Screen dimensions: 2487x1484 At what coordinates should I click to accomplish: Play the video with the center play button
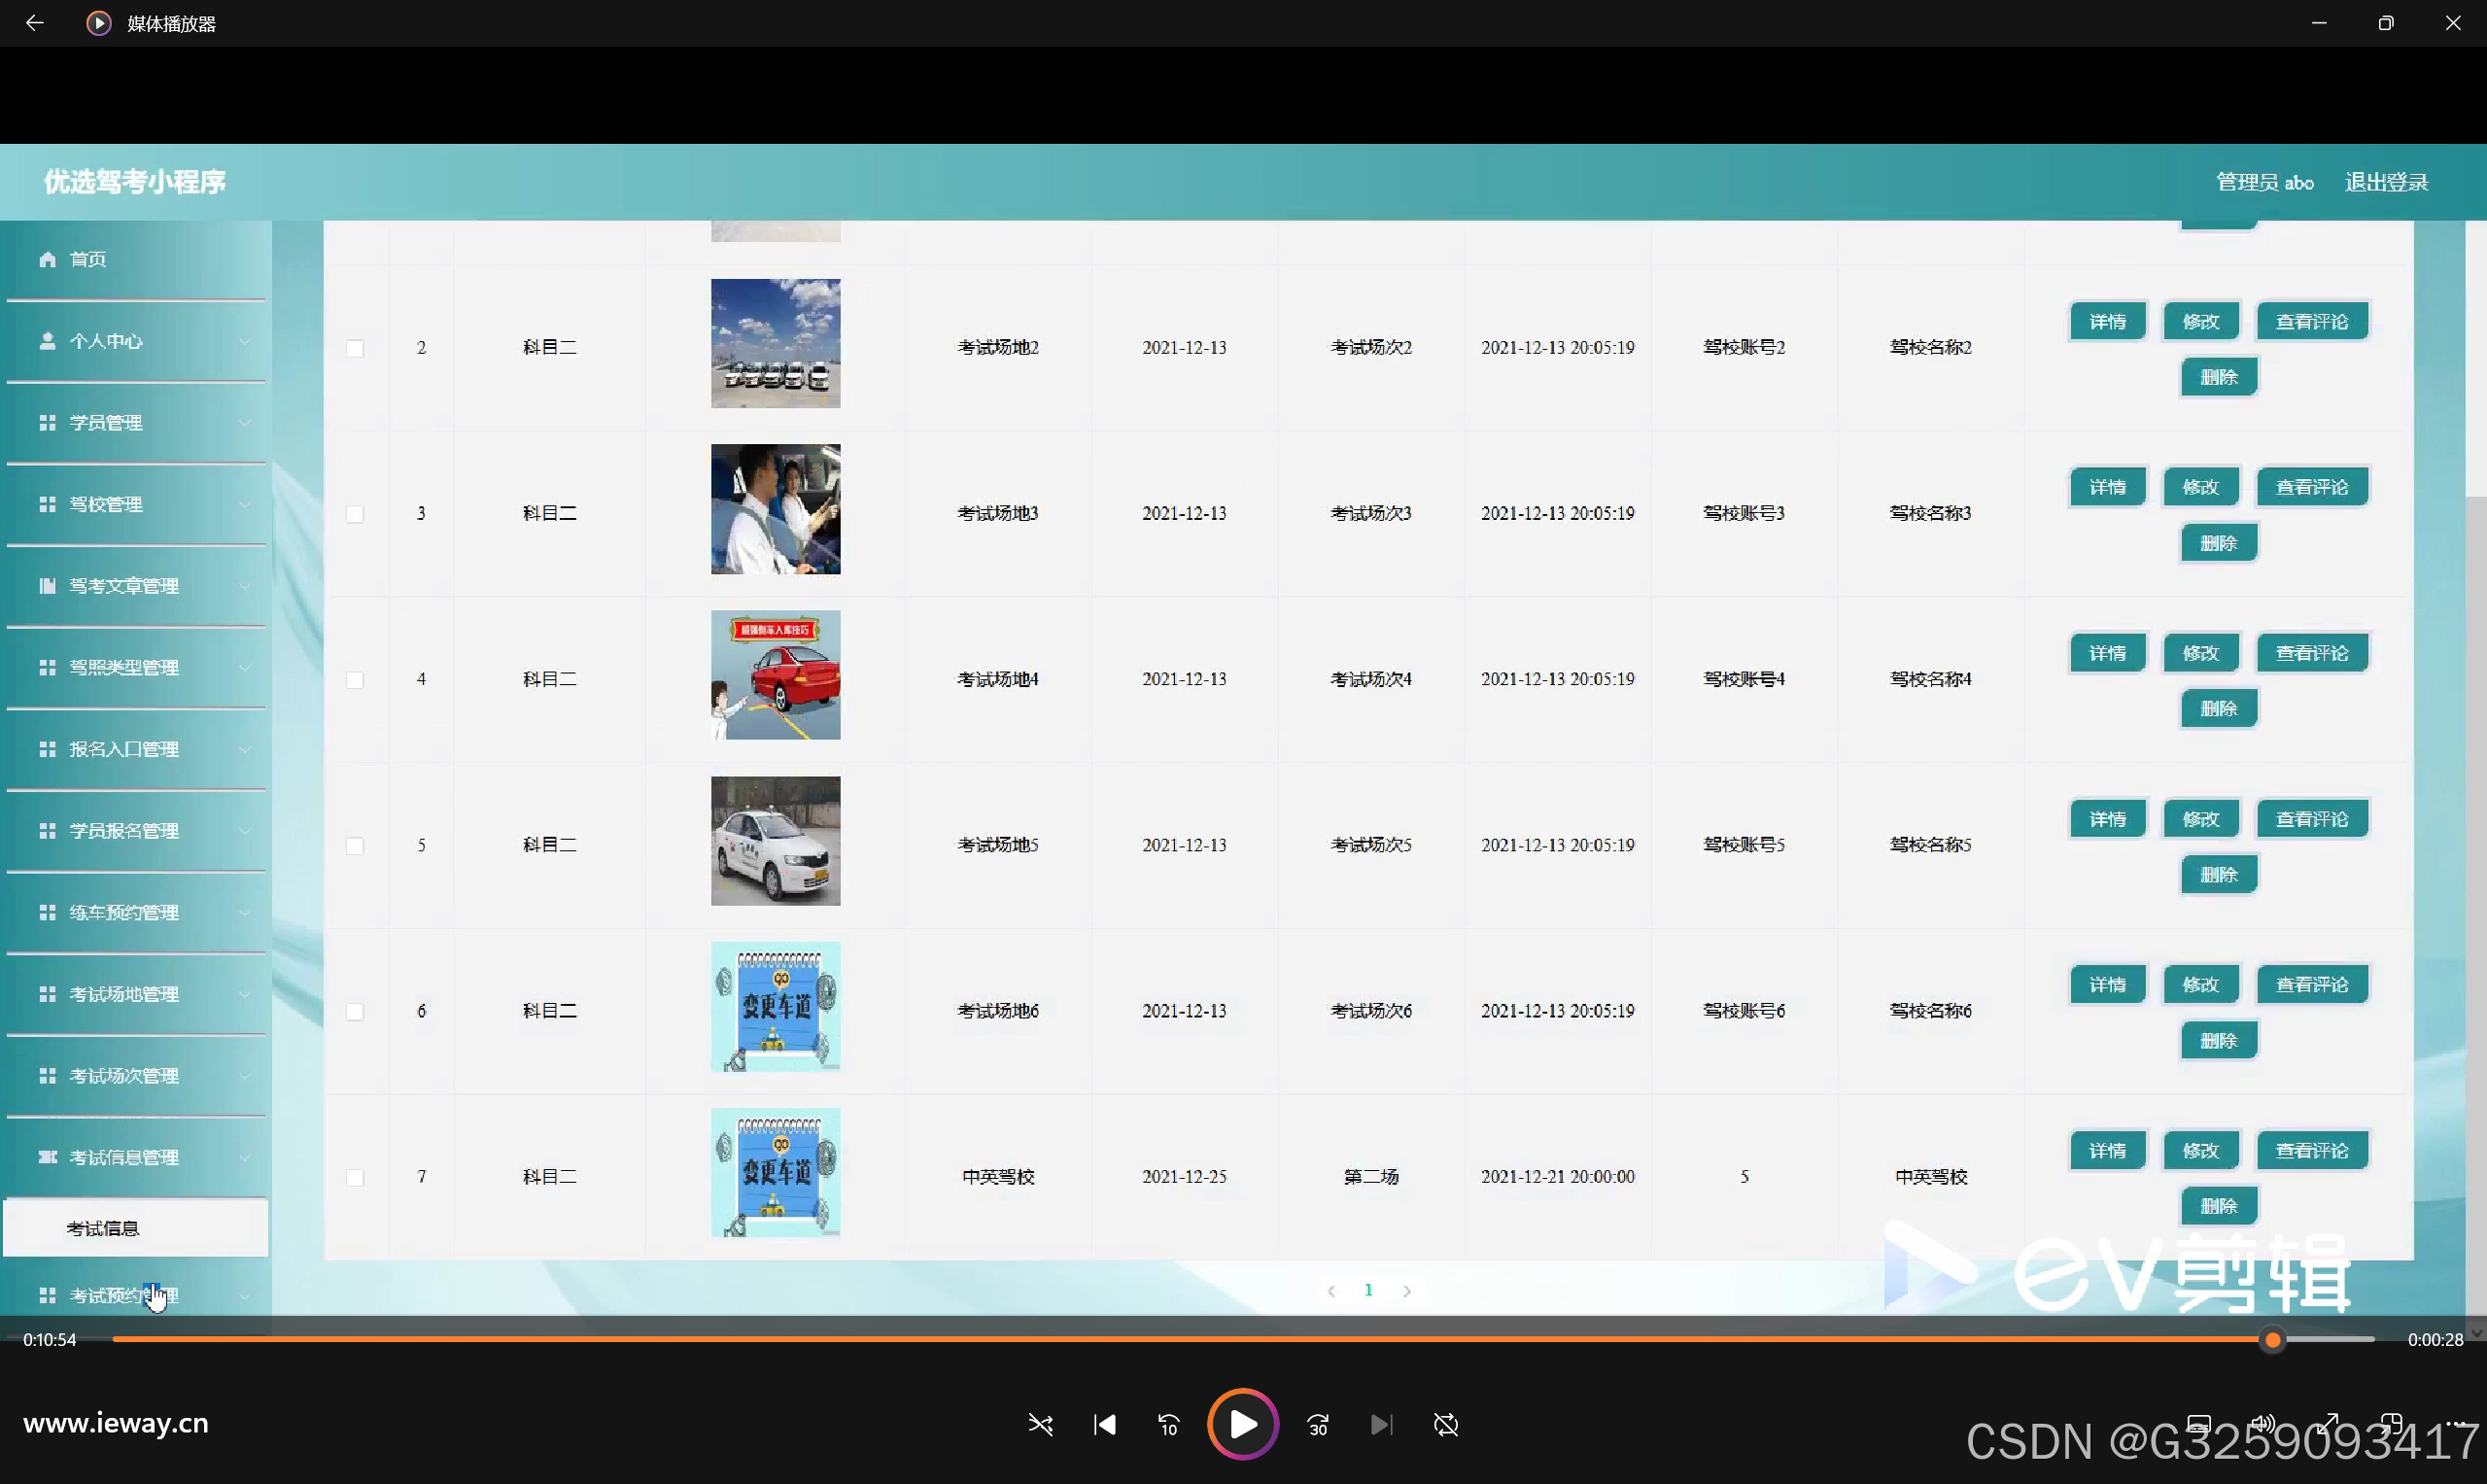coord(1242,1424)
